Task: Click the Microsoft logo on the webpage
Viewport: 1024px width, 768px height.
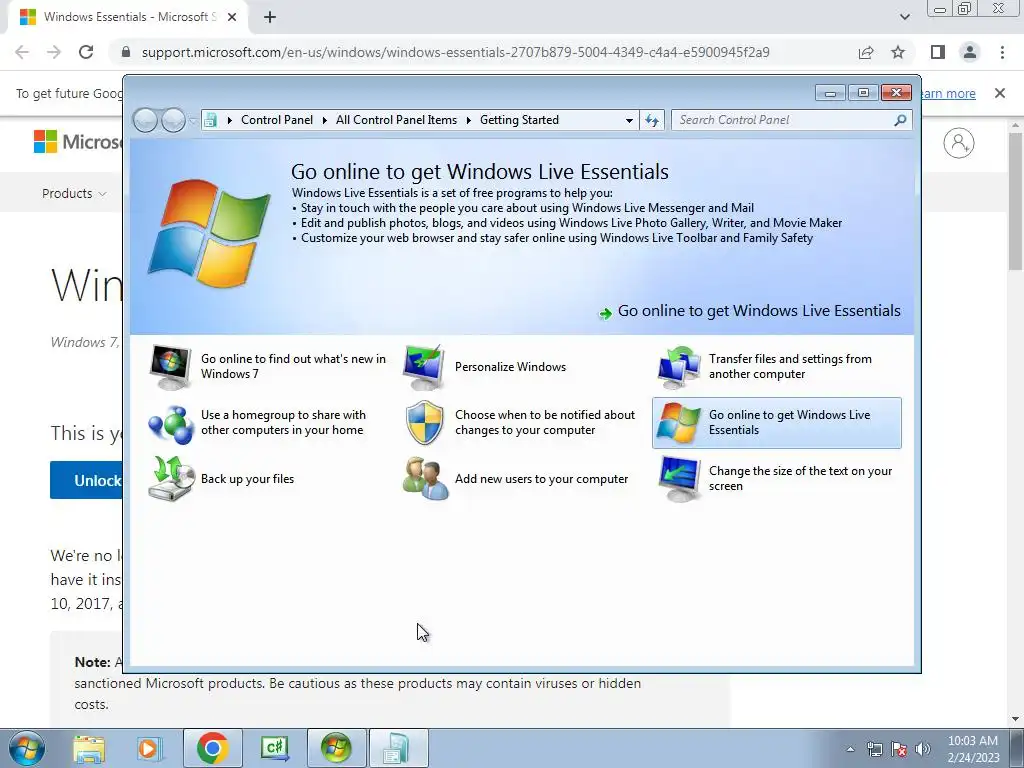Action: click(x=78, y=142)
